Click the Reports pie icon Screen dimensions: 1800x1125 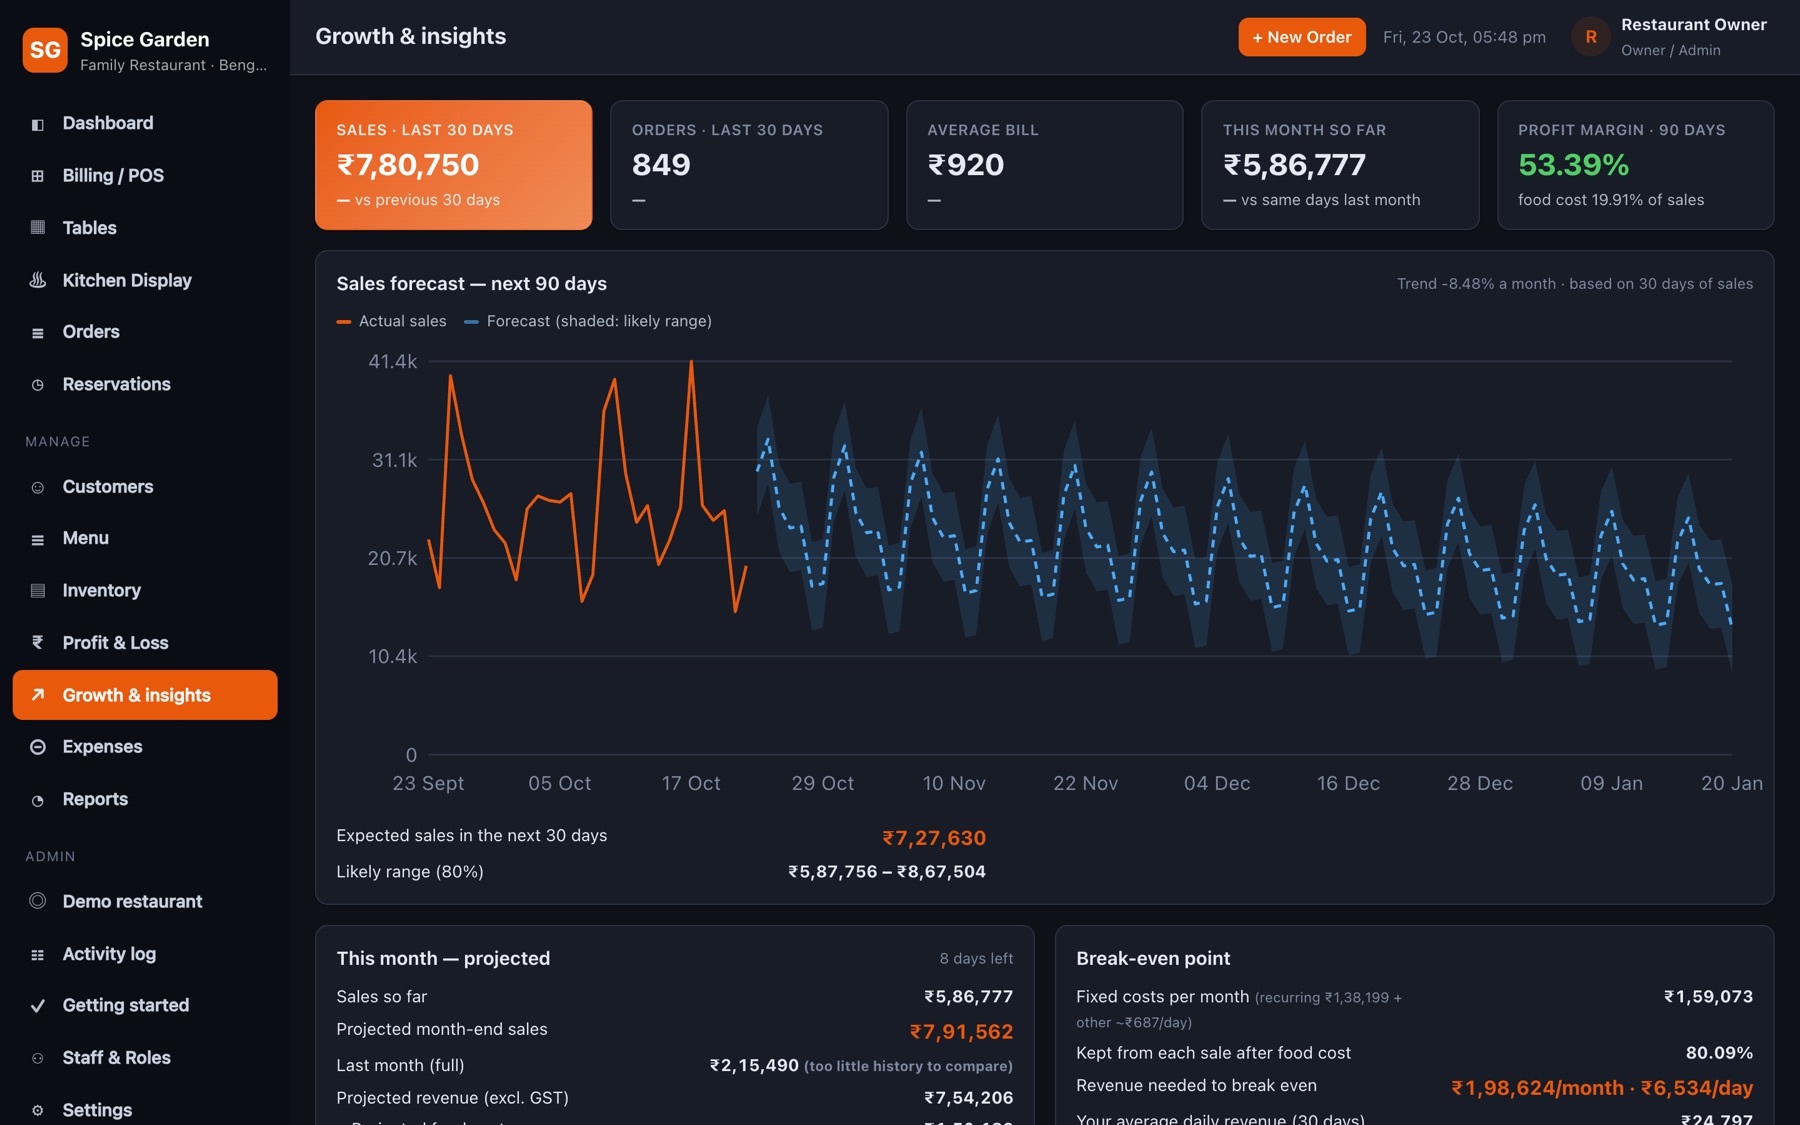[x=38, y=800]
